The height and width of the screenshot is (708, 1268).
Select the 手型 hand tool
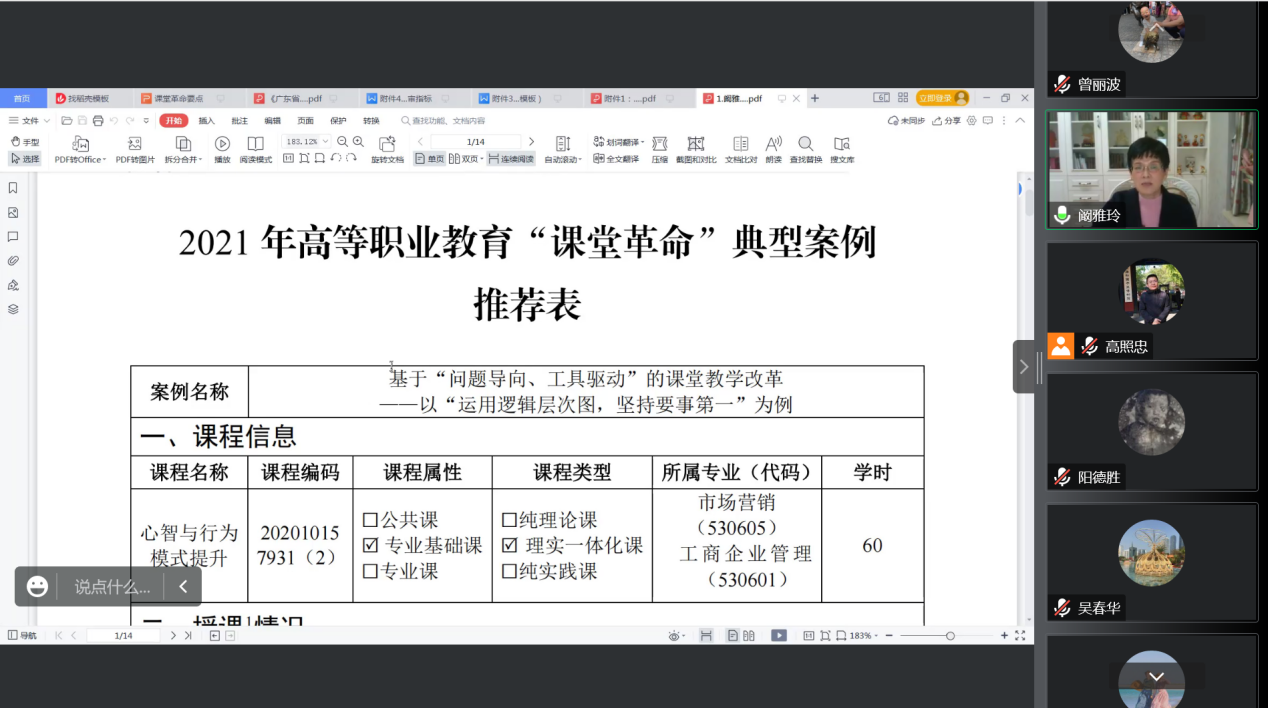click(24, 142)
